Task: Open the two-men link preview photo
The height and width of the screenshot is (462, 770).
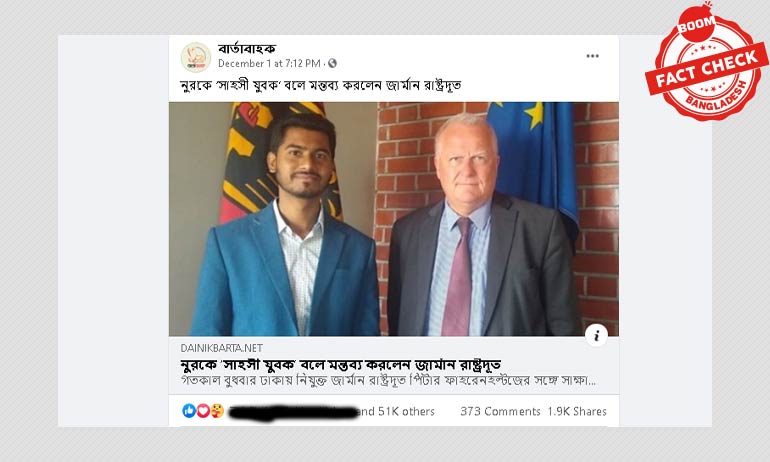Action: [x=394, y=219]
